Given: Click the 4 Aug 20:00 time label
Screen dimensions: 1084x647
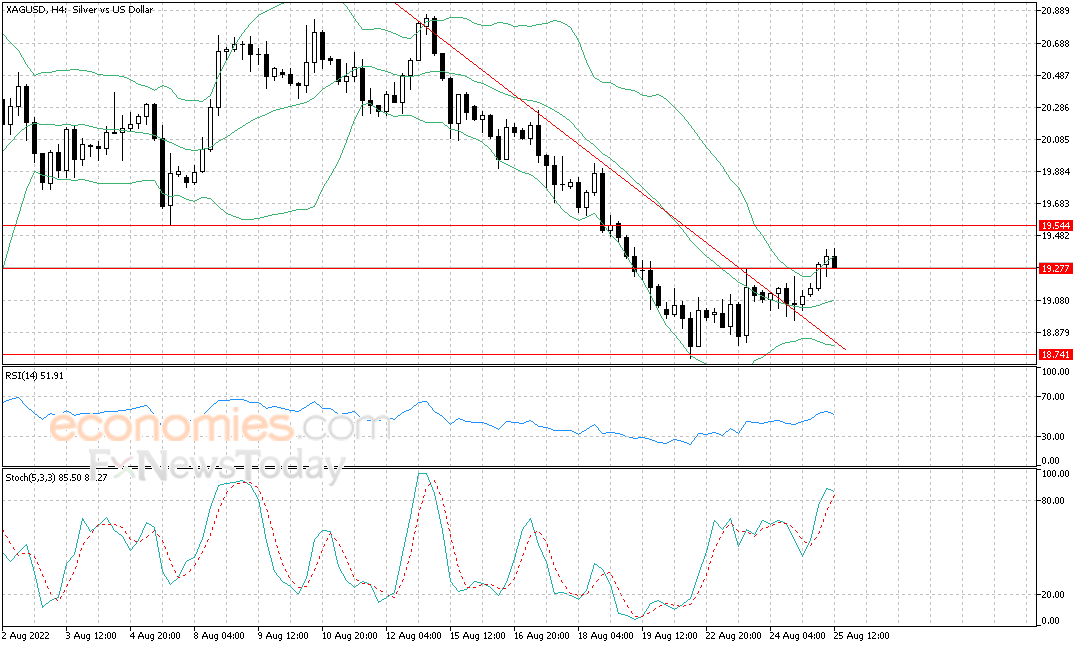Looking at the screenshot, I should pyautogui.click(x=155, y=636).
